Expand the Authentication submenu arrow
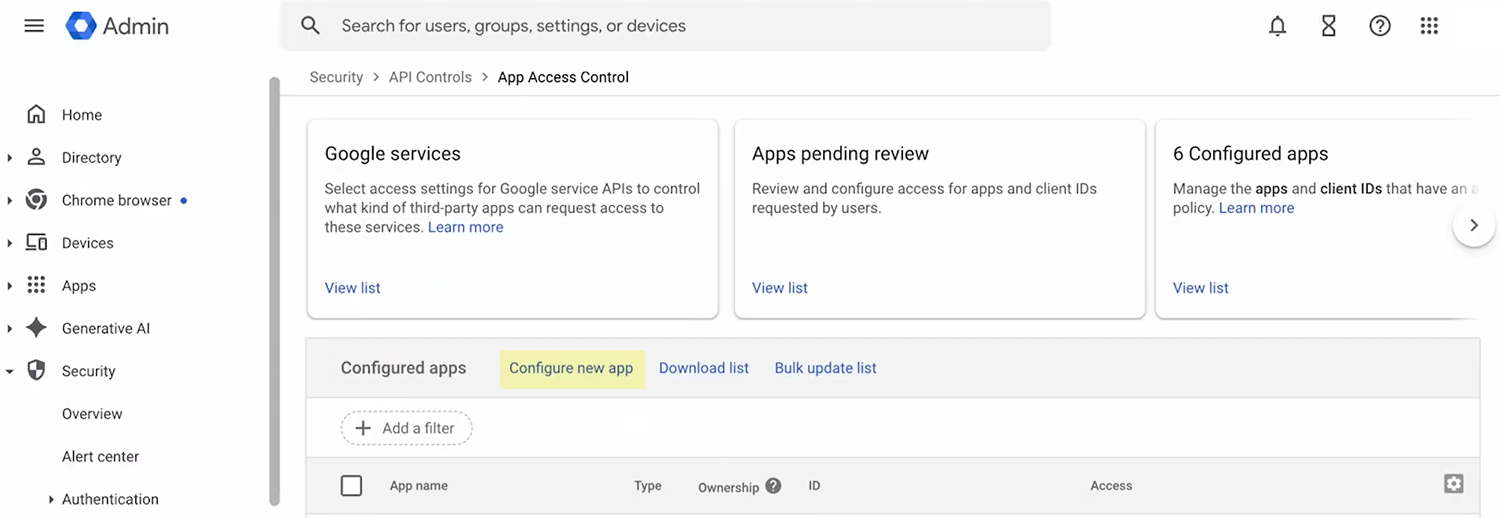The height and width of the screenshot is (518, 1500). [x=51, y=500]
